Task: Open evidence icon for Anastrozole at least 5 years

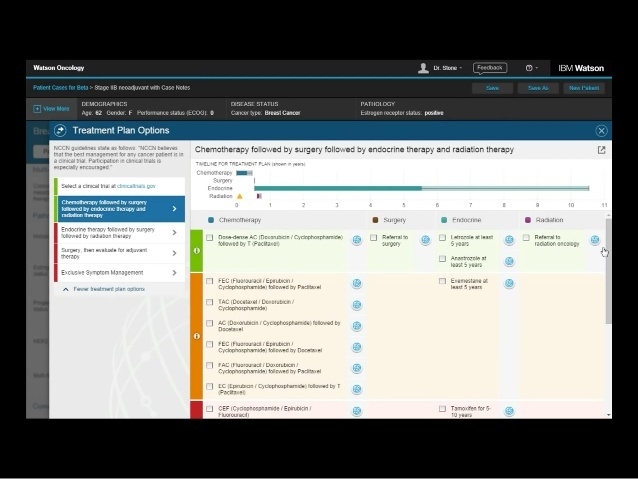Action: (x=509, y=261)
